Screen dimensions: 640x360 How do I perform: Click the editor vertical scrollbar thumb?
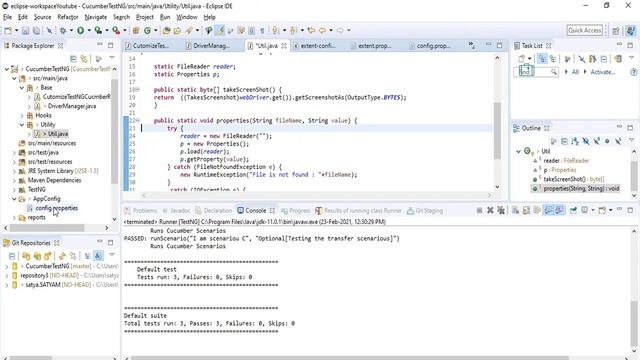[x=497, y=131]
